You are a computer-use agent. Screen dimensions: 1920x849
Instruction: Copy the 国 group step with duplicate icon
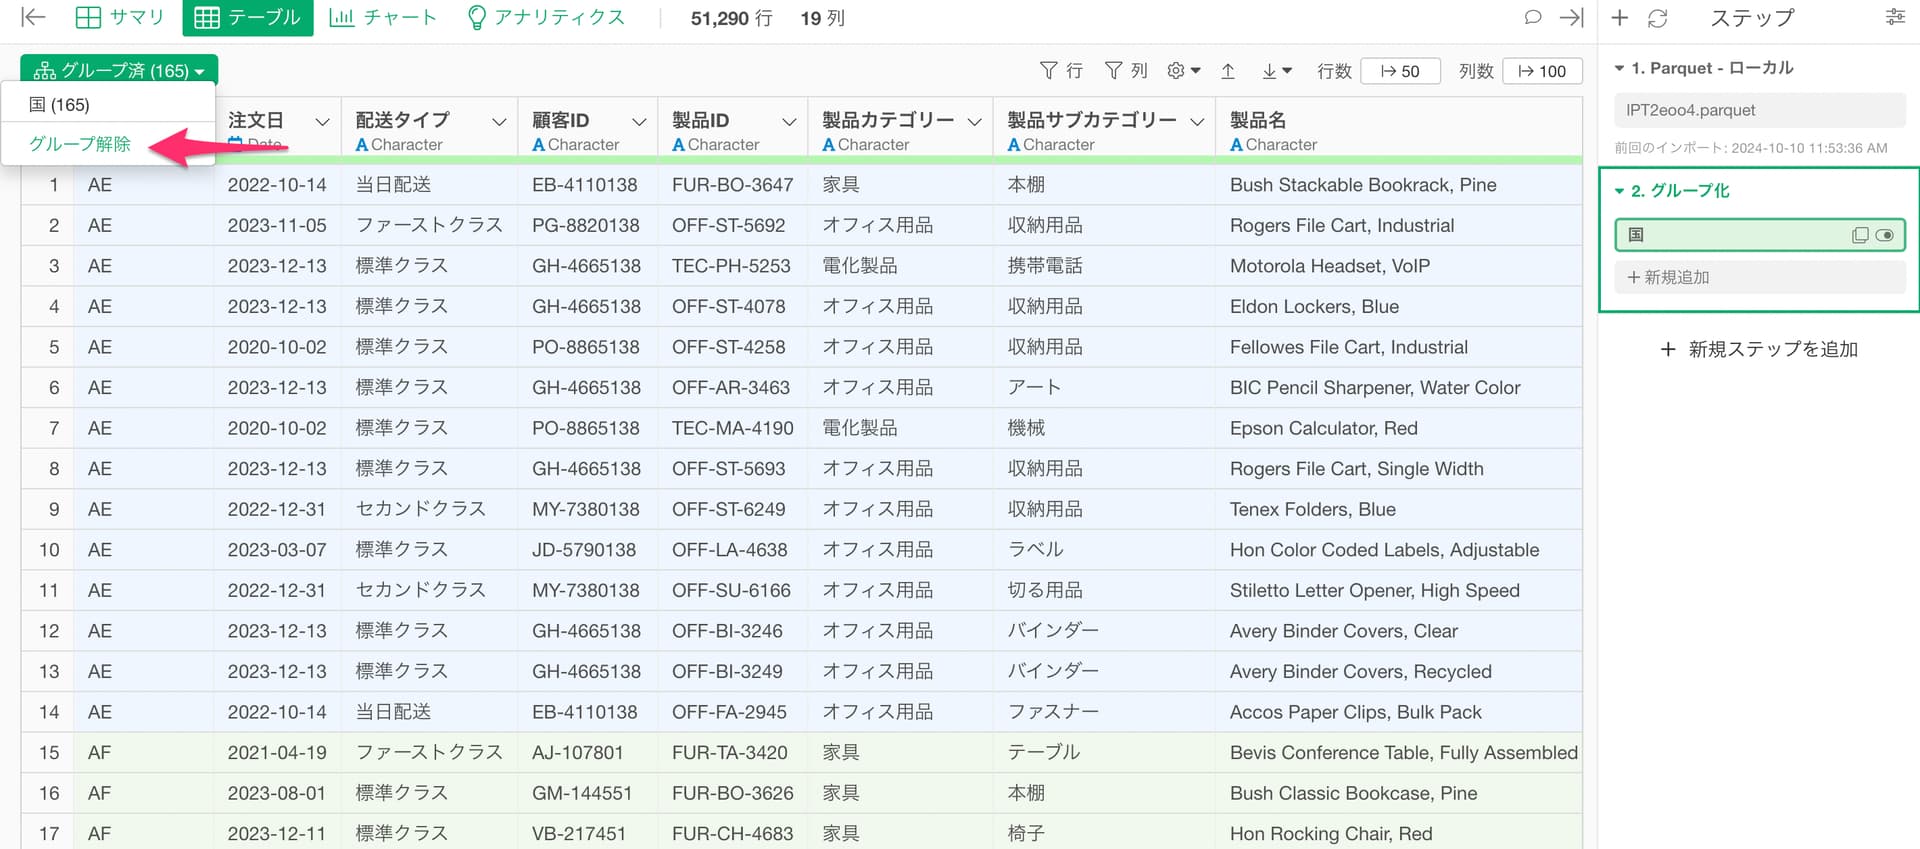point(1860,235)
